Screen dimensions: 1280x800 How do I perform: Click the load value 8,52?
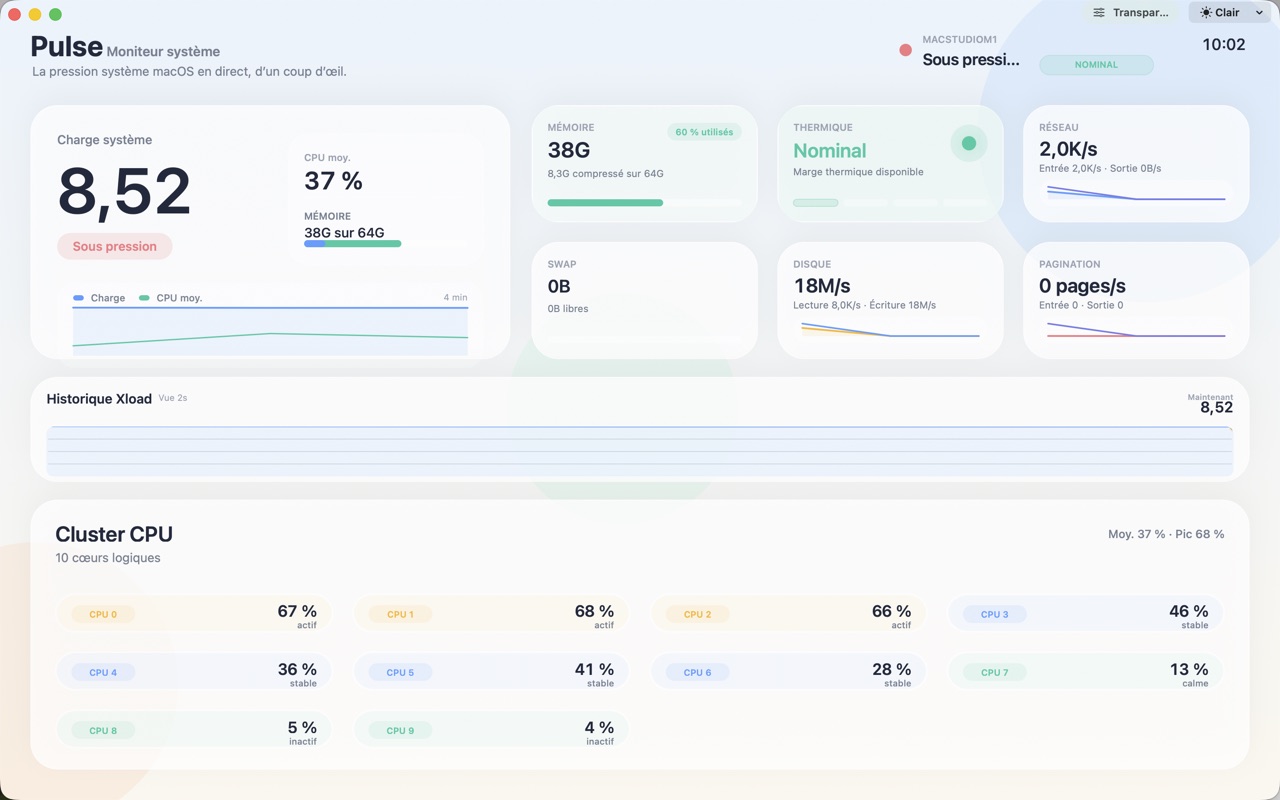coord(124,191)
